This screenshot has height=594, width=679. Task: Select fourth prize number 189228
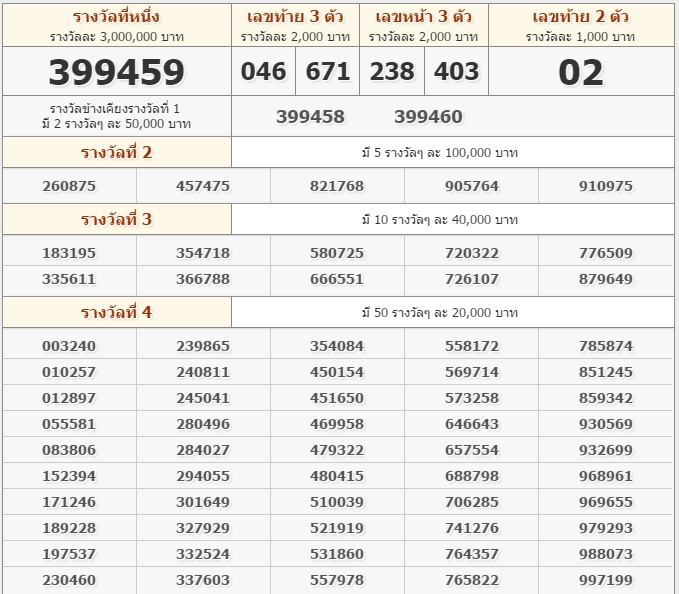(69, 528)
